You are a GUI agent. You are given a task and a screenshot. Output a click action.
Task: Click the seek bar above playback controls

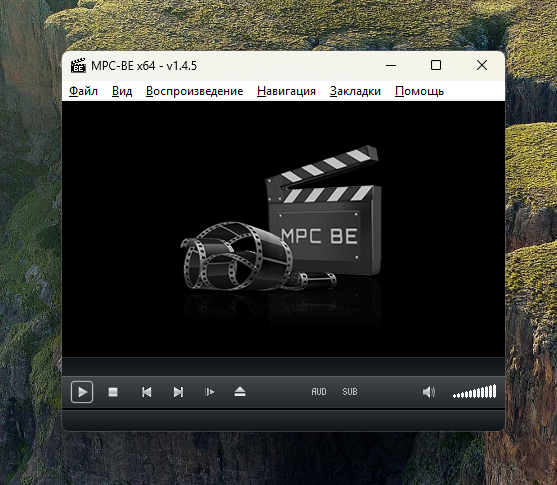[x=283, y=366]
